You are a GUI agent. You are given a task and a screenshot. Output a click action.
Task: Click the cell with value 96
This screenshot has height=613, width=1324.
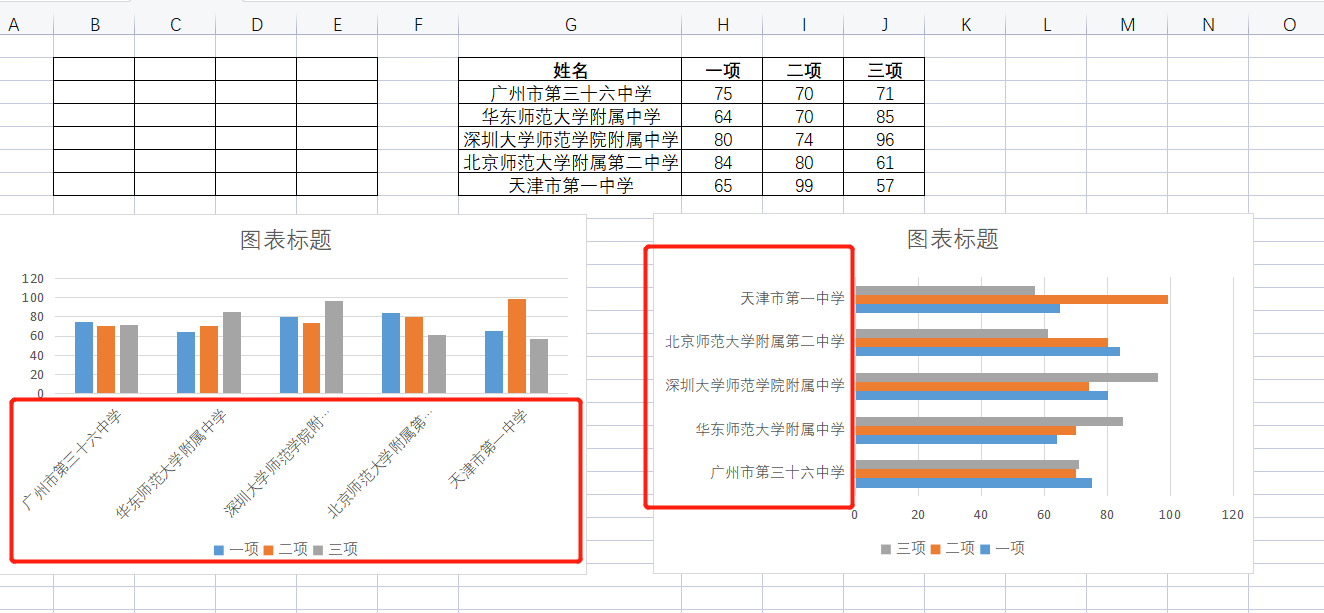point(884,139)
